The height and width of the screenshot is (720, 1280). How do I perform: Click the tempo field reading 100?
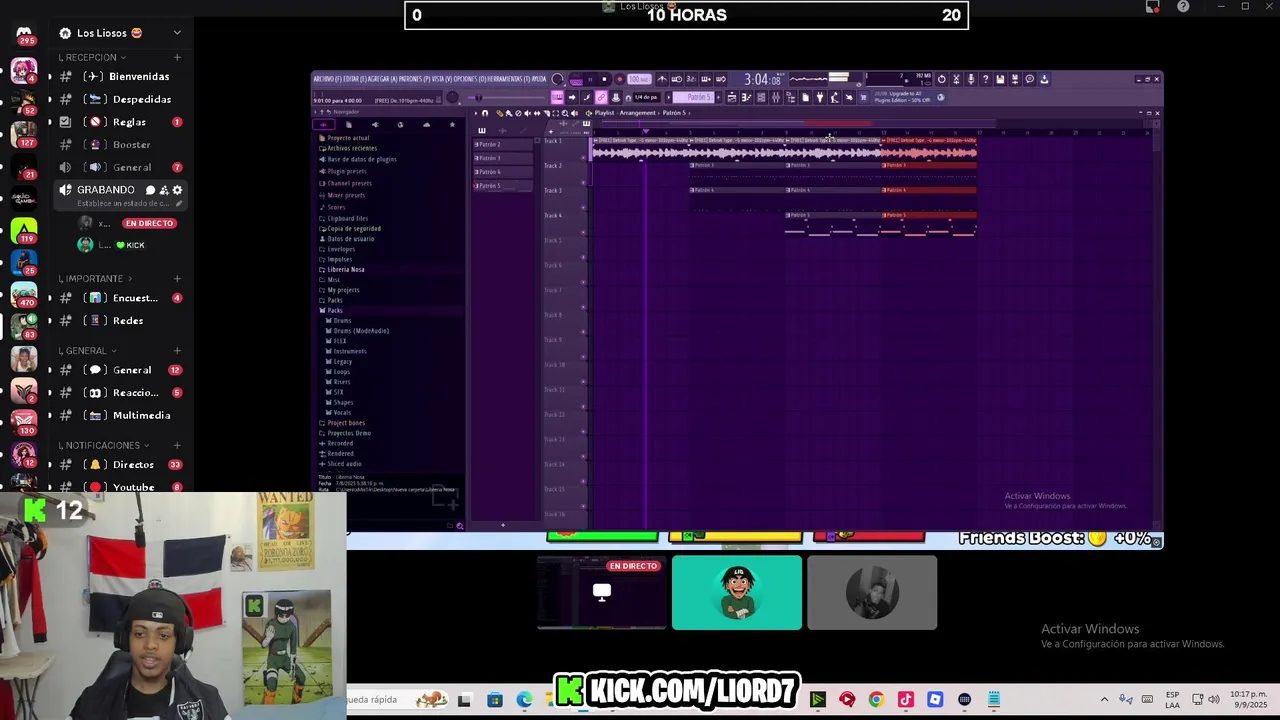tap(639, 79)
